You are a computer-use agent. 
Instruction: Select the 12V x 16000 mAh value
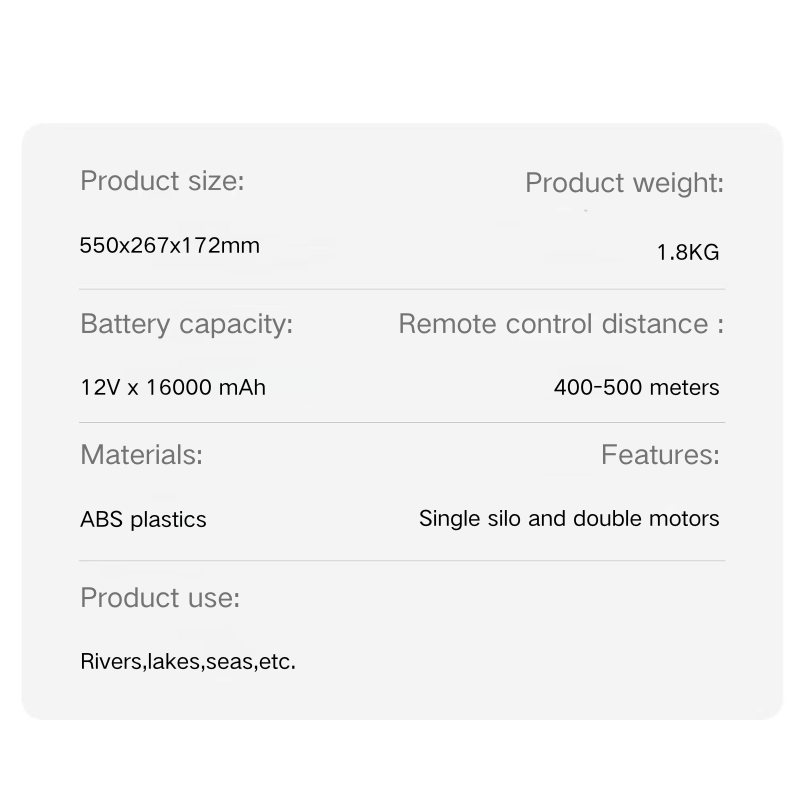pos(173,387)
